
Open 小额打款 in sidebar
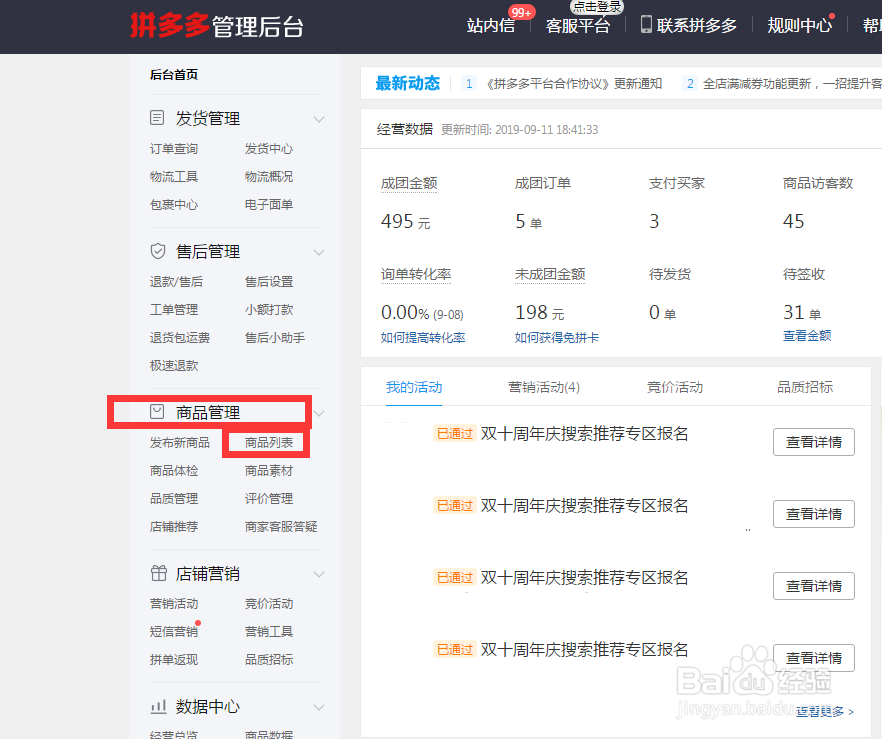tap(269, 310)
